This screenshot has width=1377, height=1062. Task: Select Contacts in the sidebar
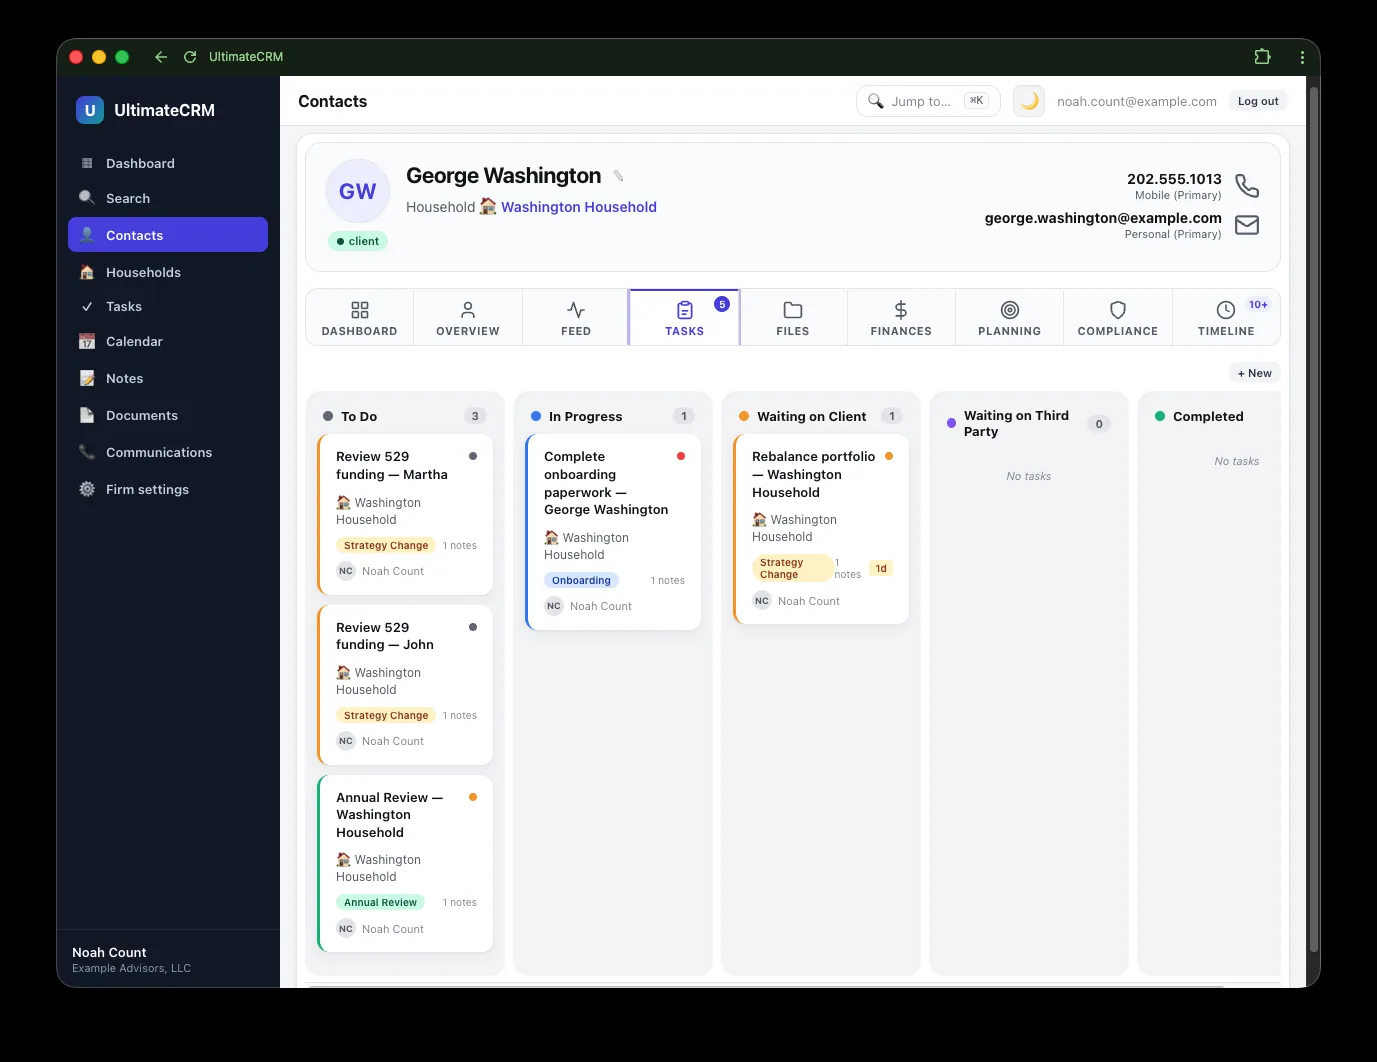tap(168, 235)
